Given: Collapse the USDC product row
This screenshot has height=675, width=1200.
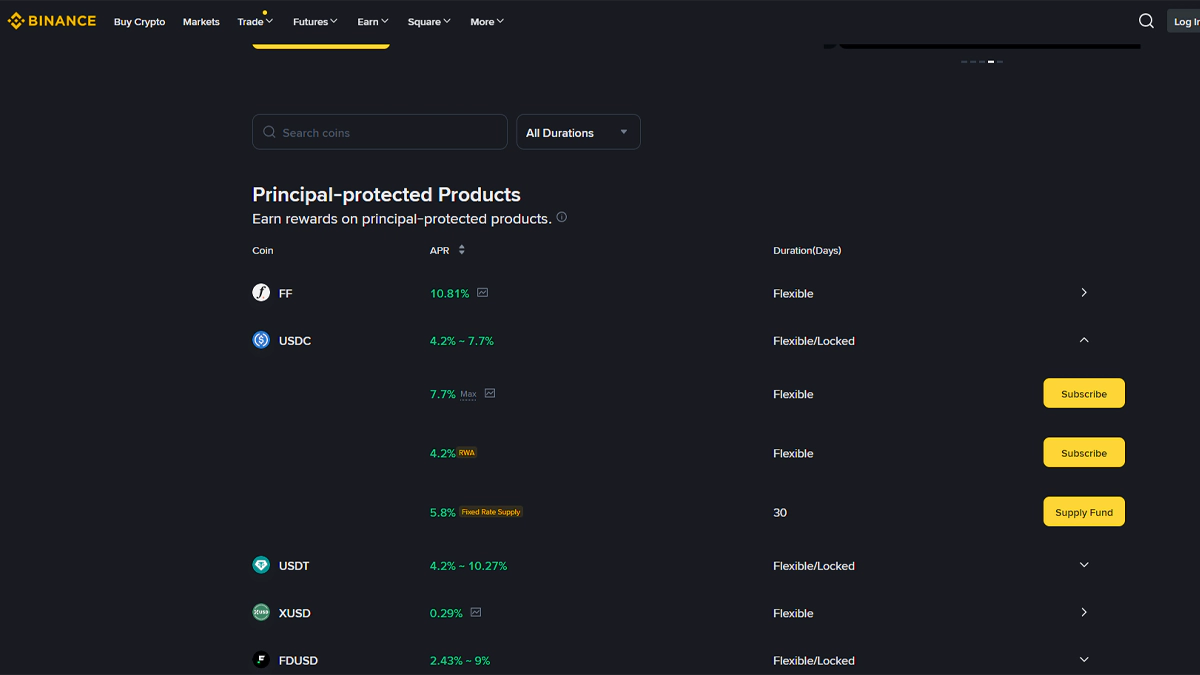Looking at the screenshot, I should pyautogui.click(x=1084, y=340).
